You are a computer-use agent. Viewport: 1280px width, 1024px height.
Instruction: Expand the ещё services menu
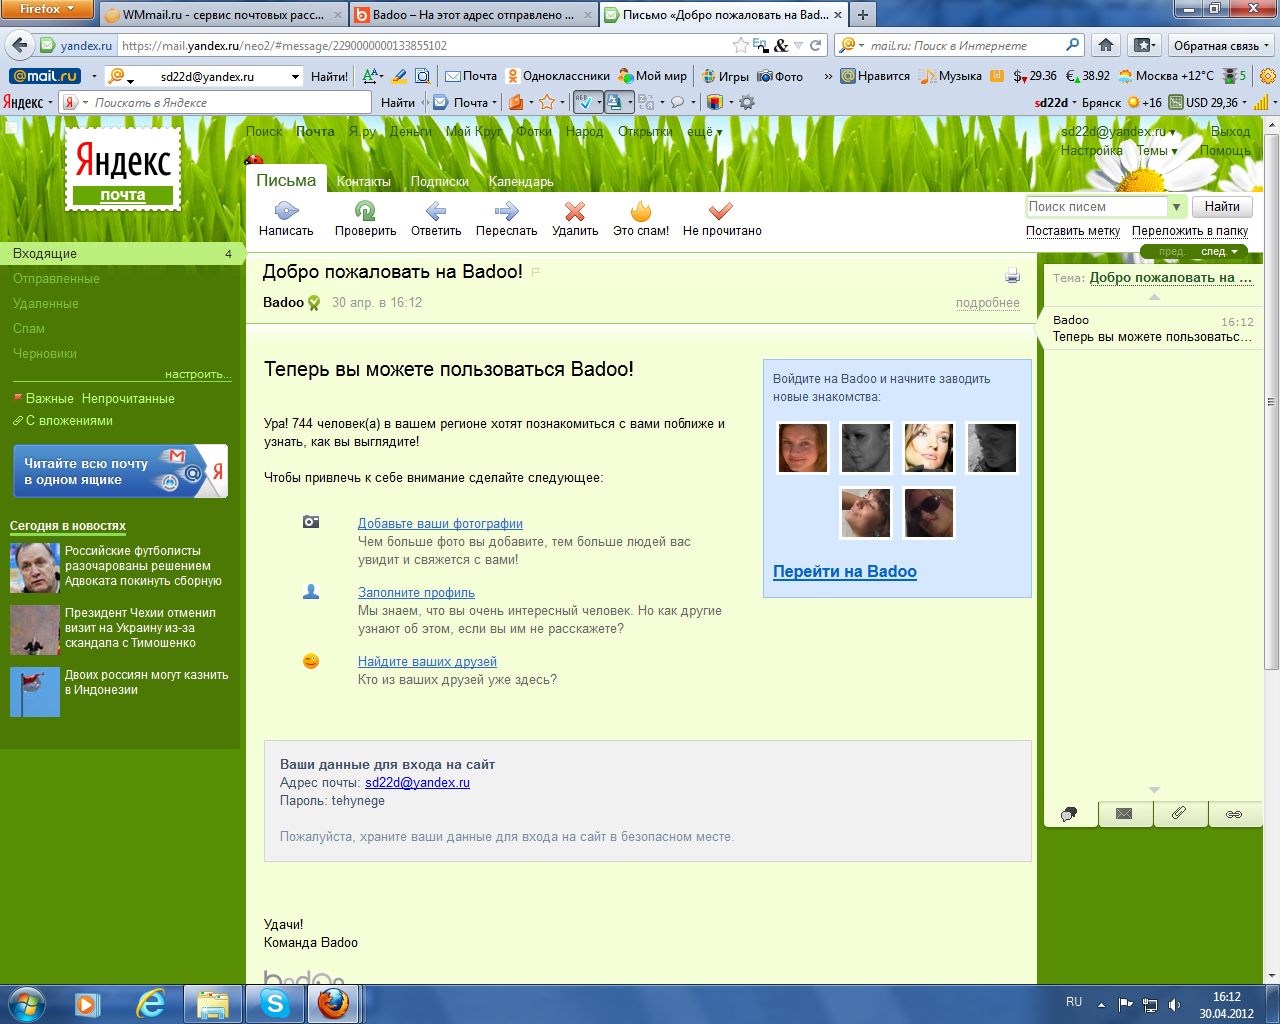coord(704,132)
